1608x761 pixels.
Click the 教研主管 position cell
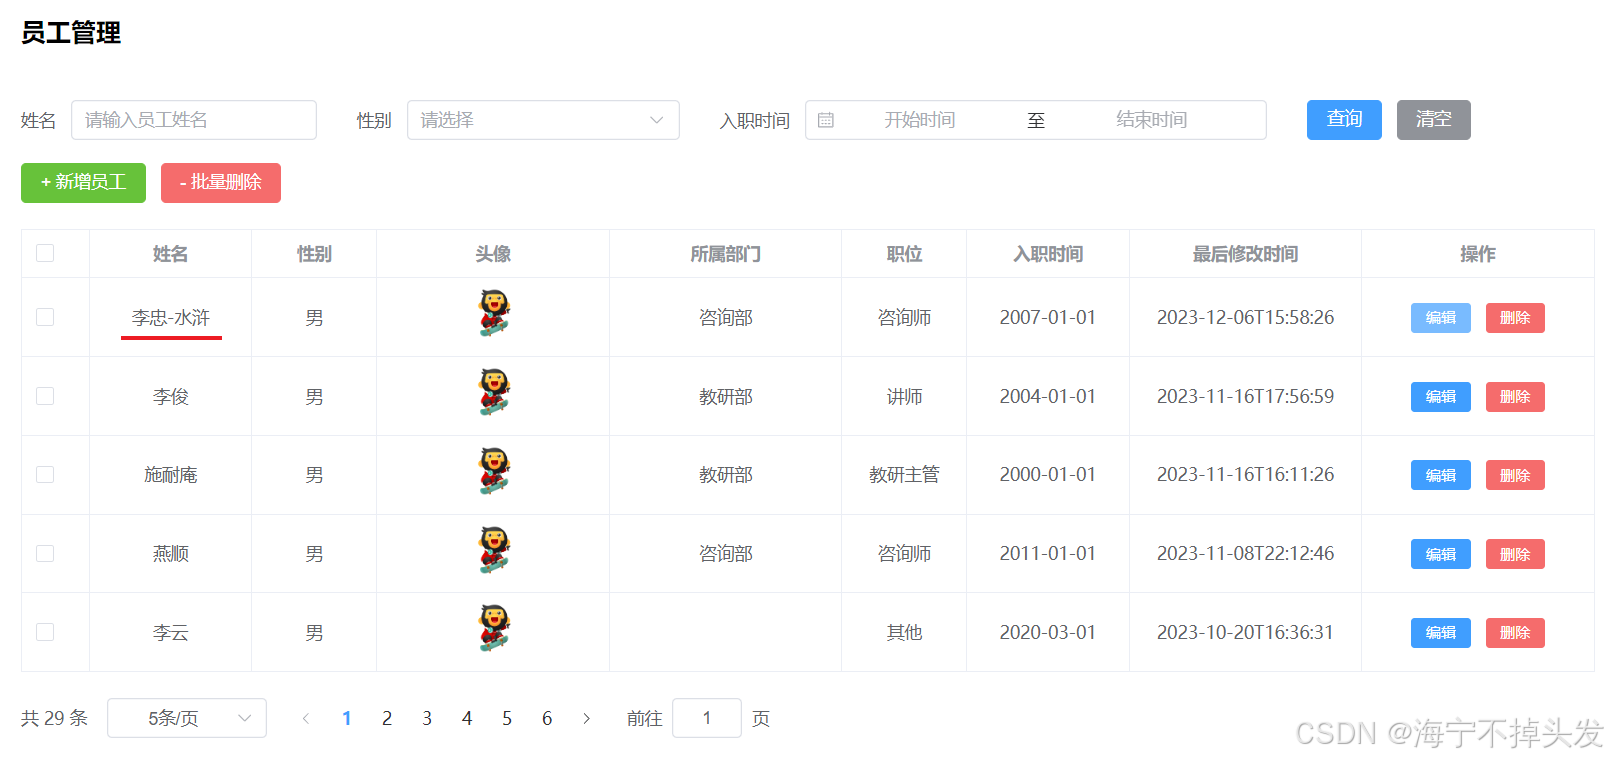(x=904, y=475)
